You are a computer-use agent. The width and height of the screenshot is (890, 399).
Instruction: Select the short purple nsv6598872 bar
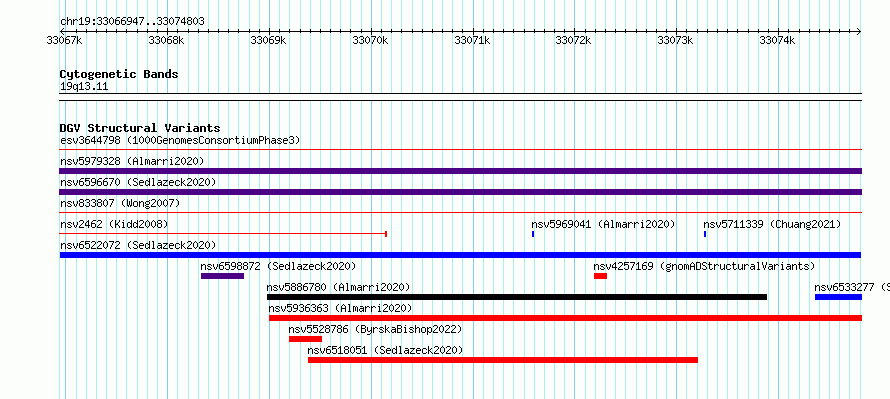[x=222, y=276]
